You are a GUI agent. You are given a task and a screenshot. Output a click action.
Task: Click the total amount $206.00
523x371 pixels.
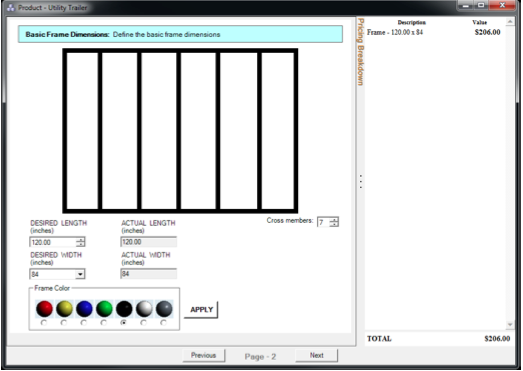pos(497,339)
